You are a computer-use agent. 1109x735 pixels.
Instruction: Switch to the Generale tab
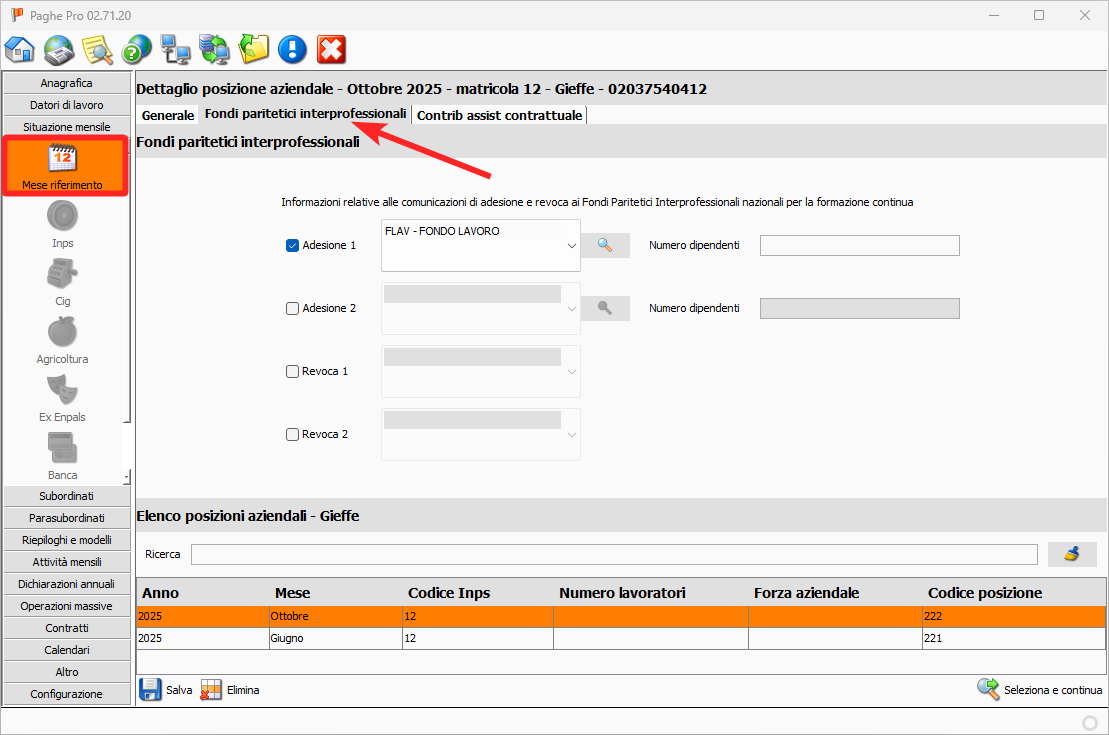168,116
